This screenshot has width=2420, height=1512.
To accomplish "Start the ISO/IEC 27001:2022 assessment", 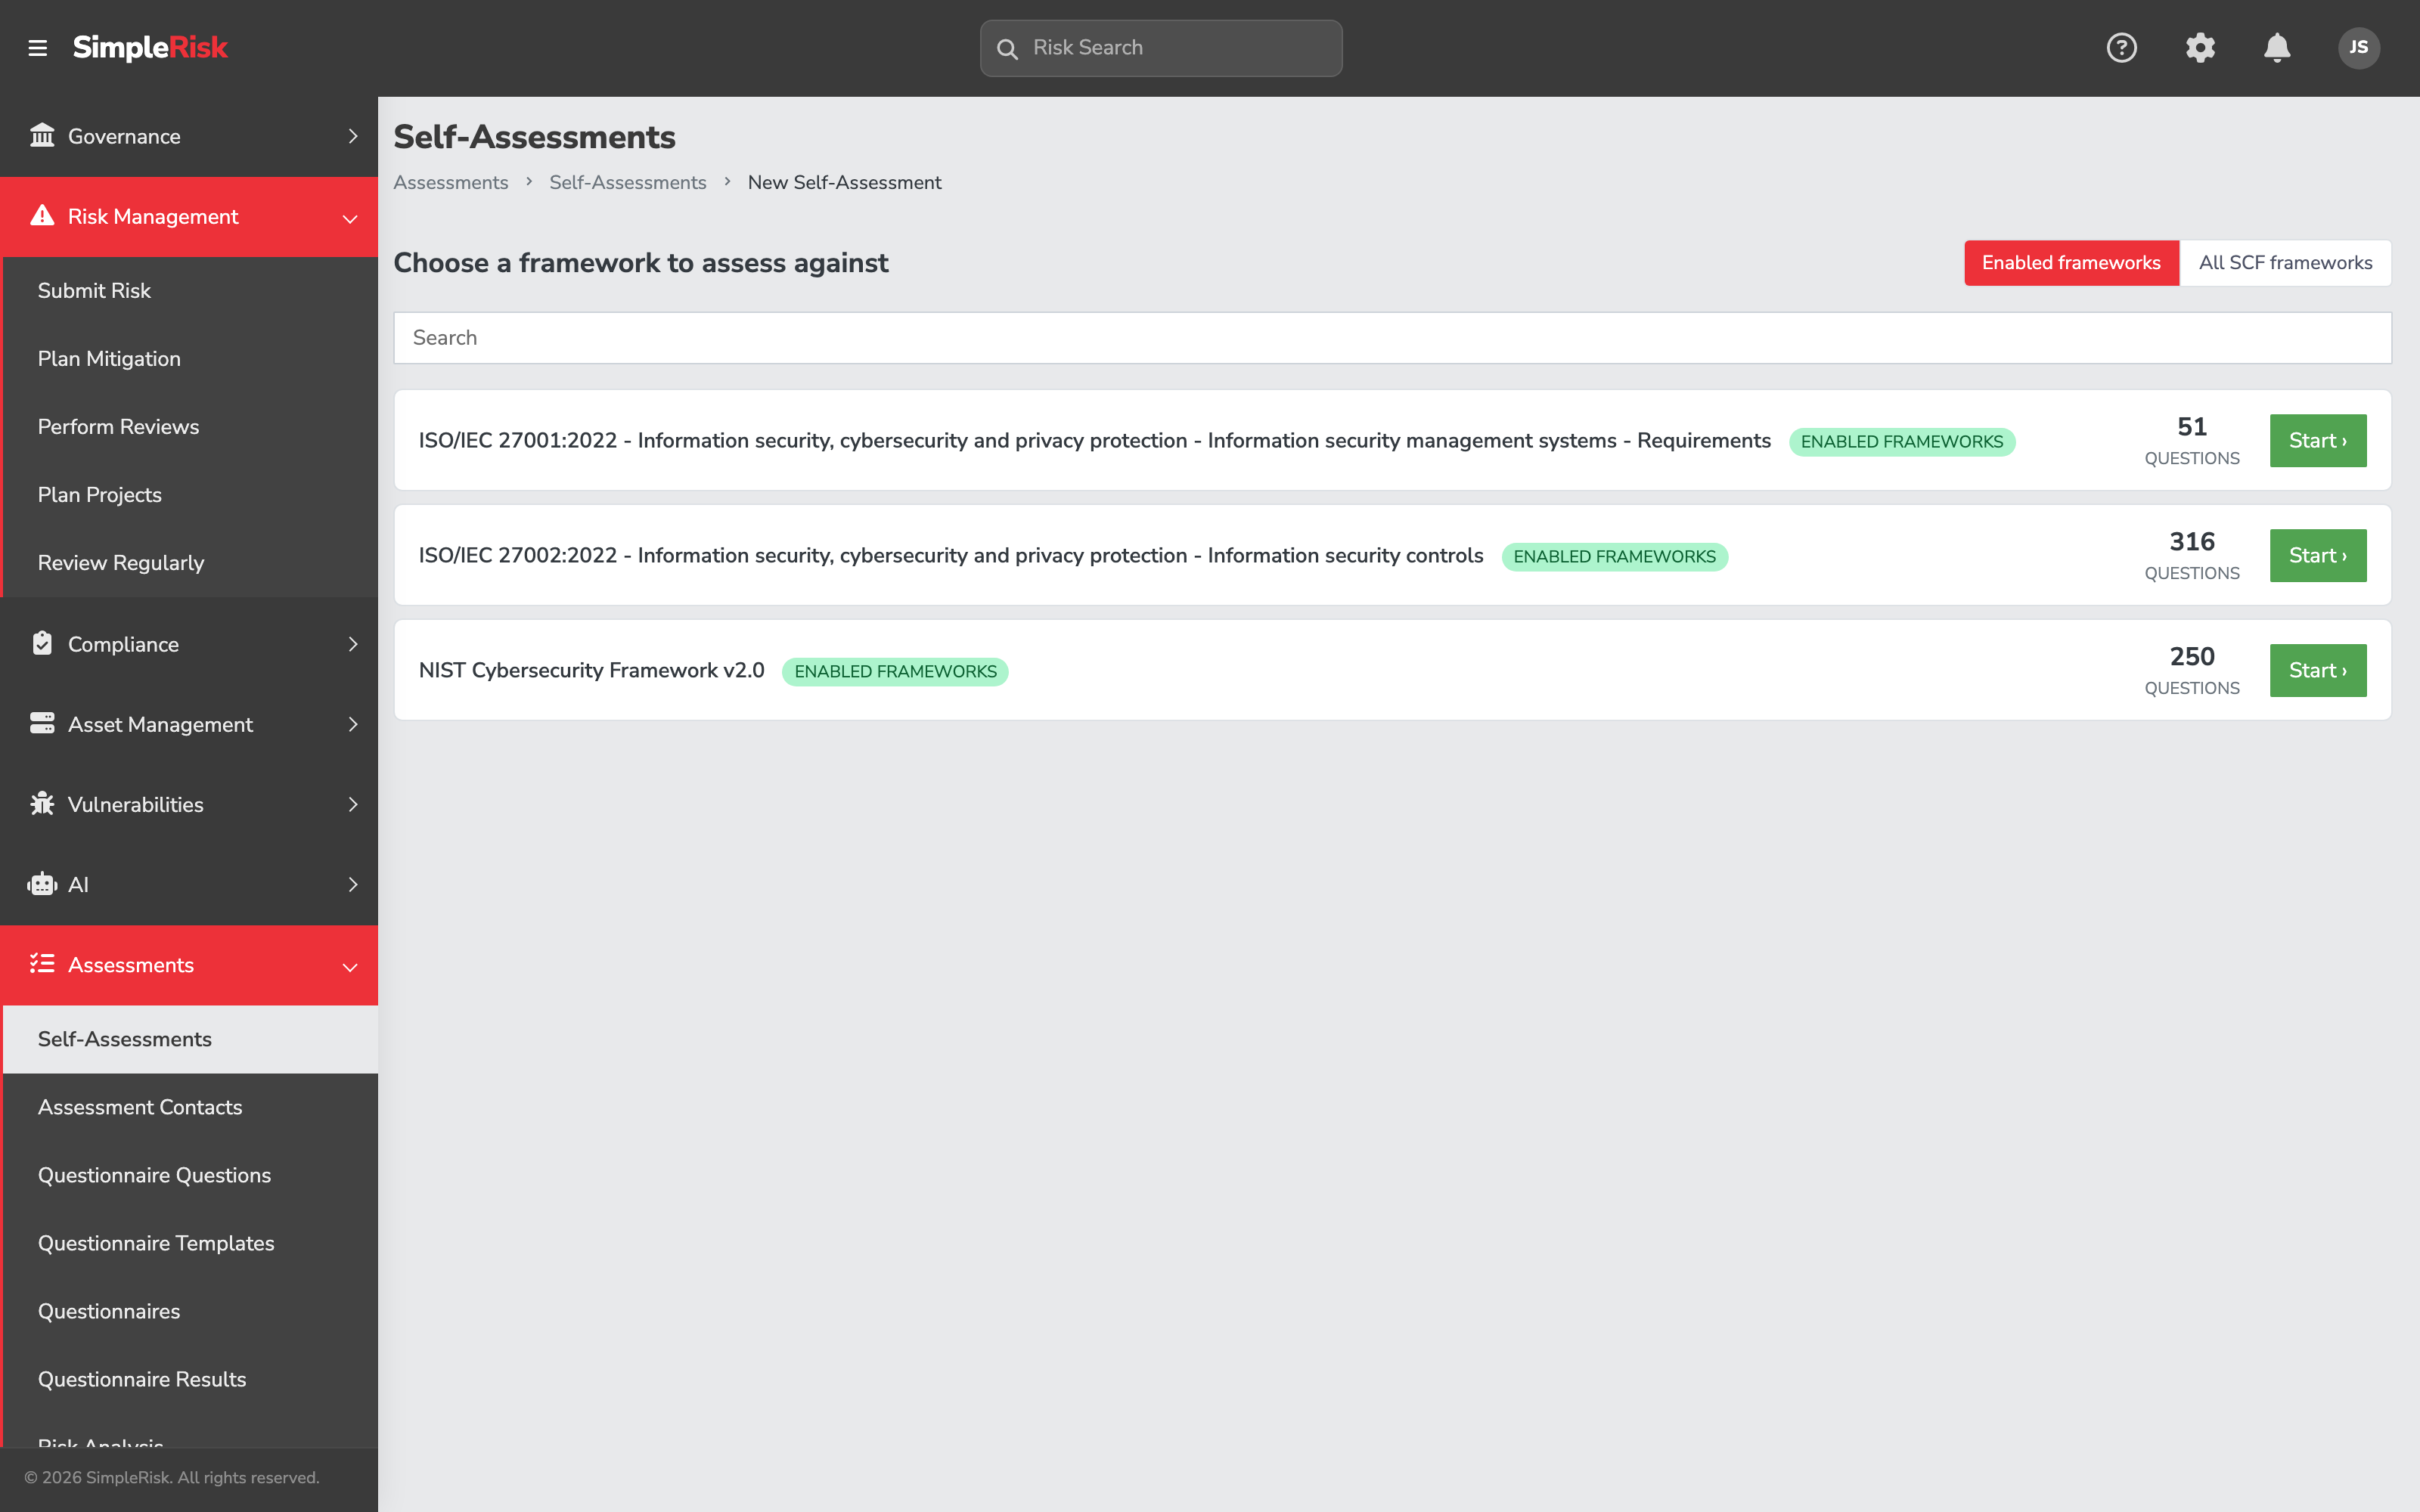I will point(2317,440).
